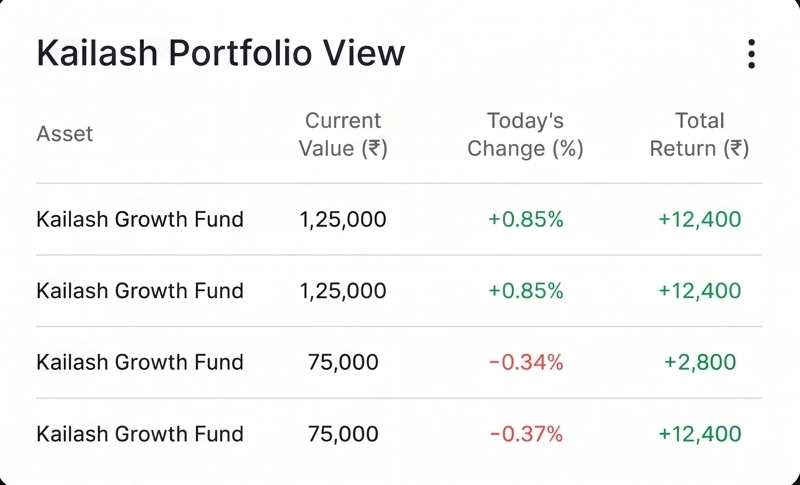The height and width of the screenshot is (485, 800).
Task: Select the −0.34% today's change cell
Action: coord(526,363)
